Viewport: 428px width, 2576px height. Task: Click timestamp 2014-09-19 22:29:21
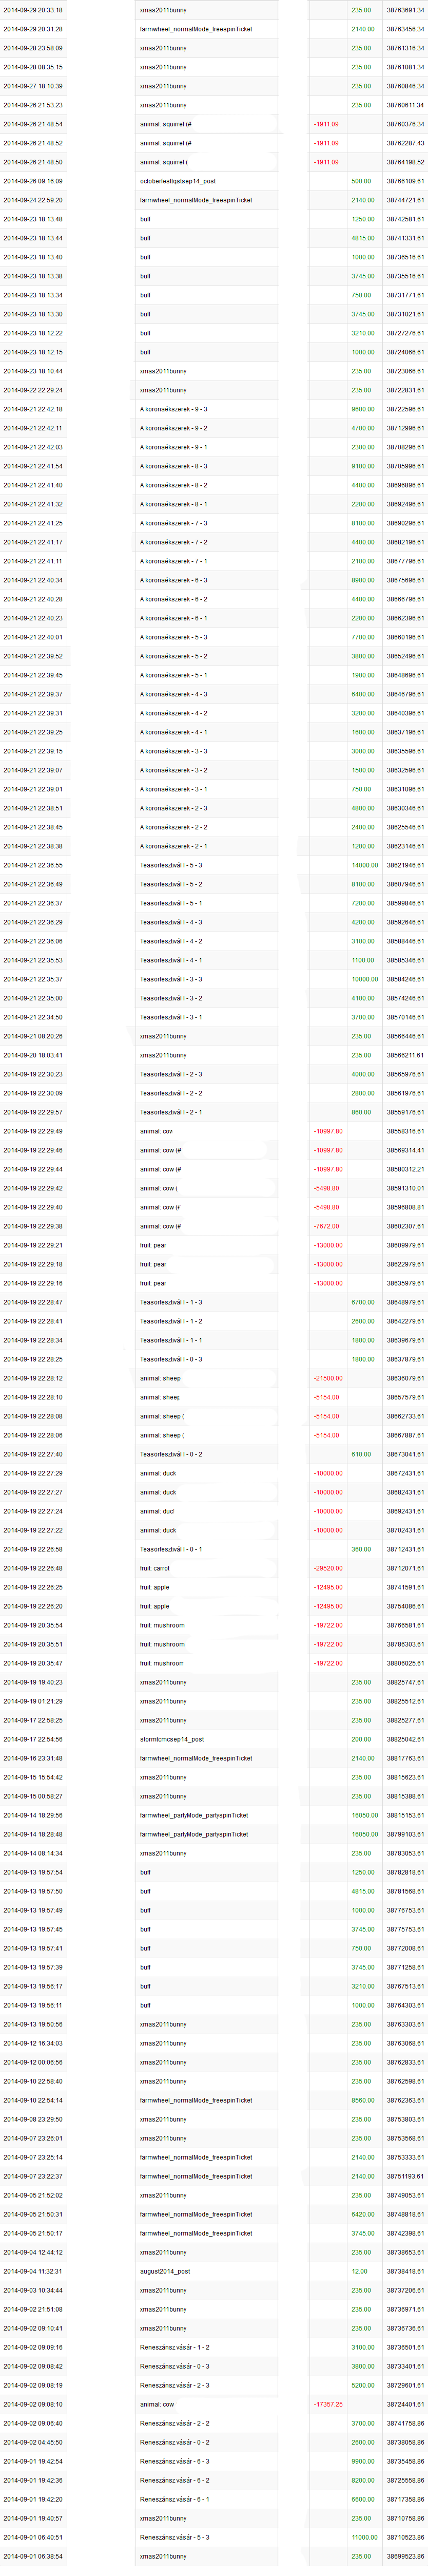[32, 1245]
